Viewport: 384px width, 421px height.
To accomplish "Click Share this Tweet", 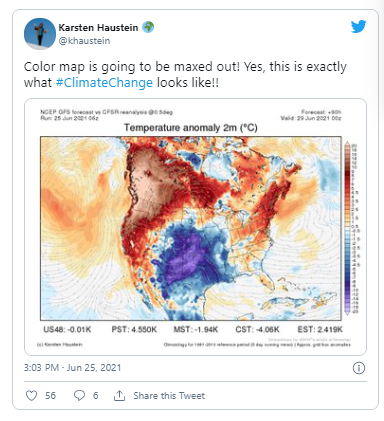I will (x=169, y=396).
